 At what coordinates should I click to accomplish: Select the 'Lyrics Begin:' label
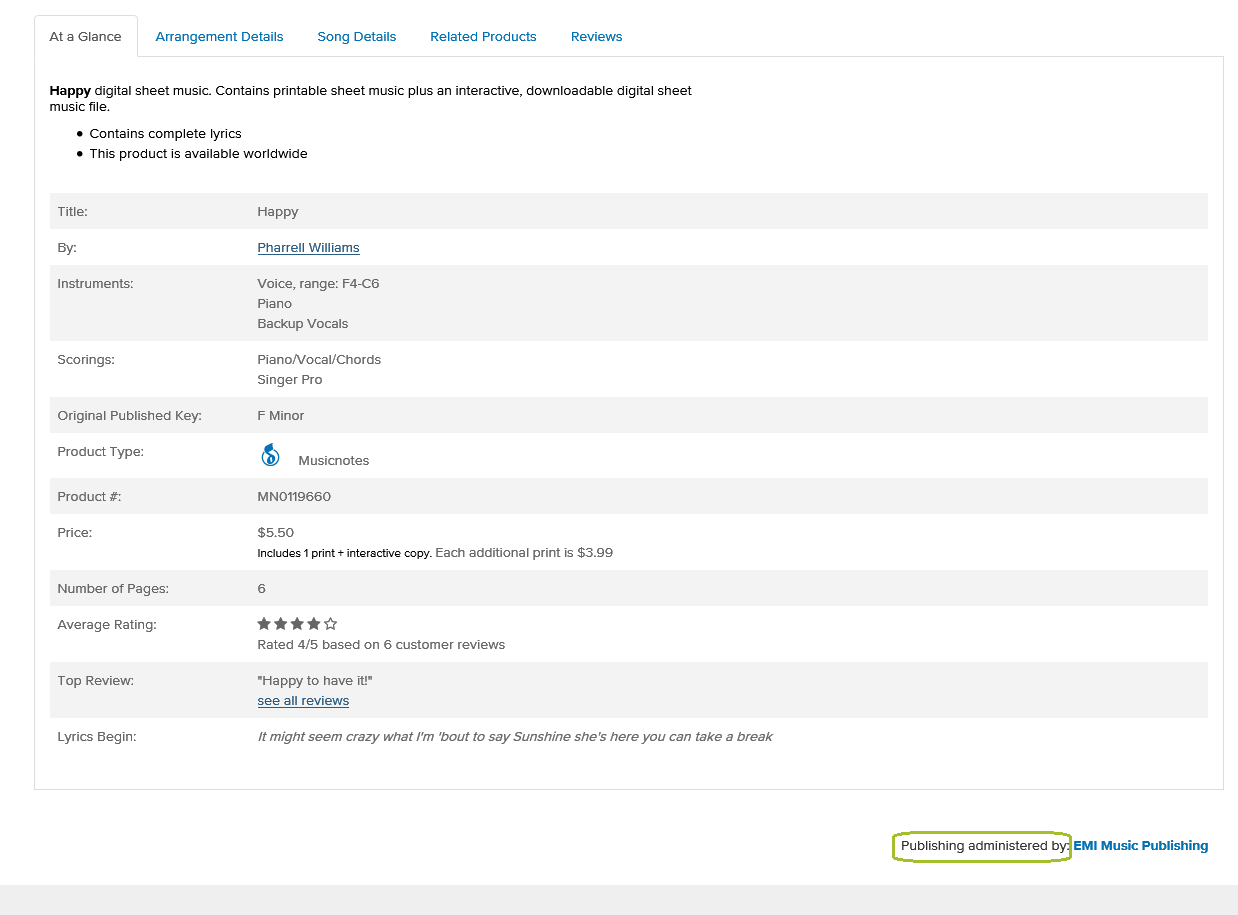(x=97, y=737)
